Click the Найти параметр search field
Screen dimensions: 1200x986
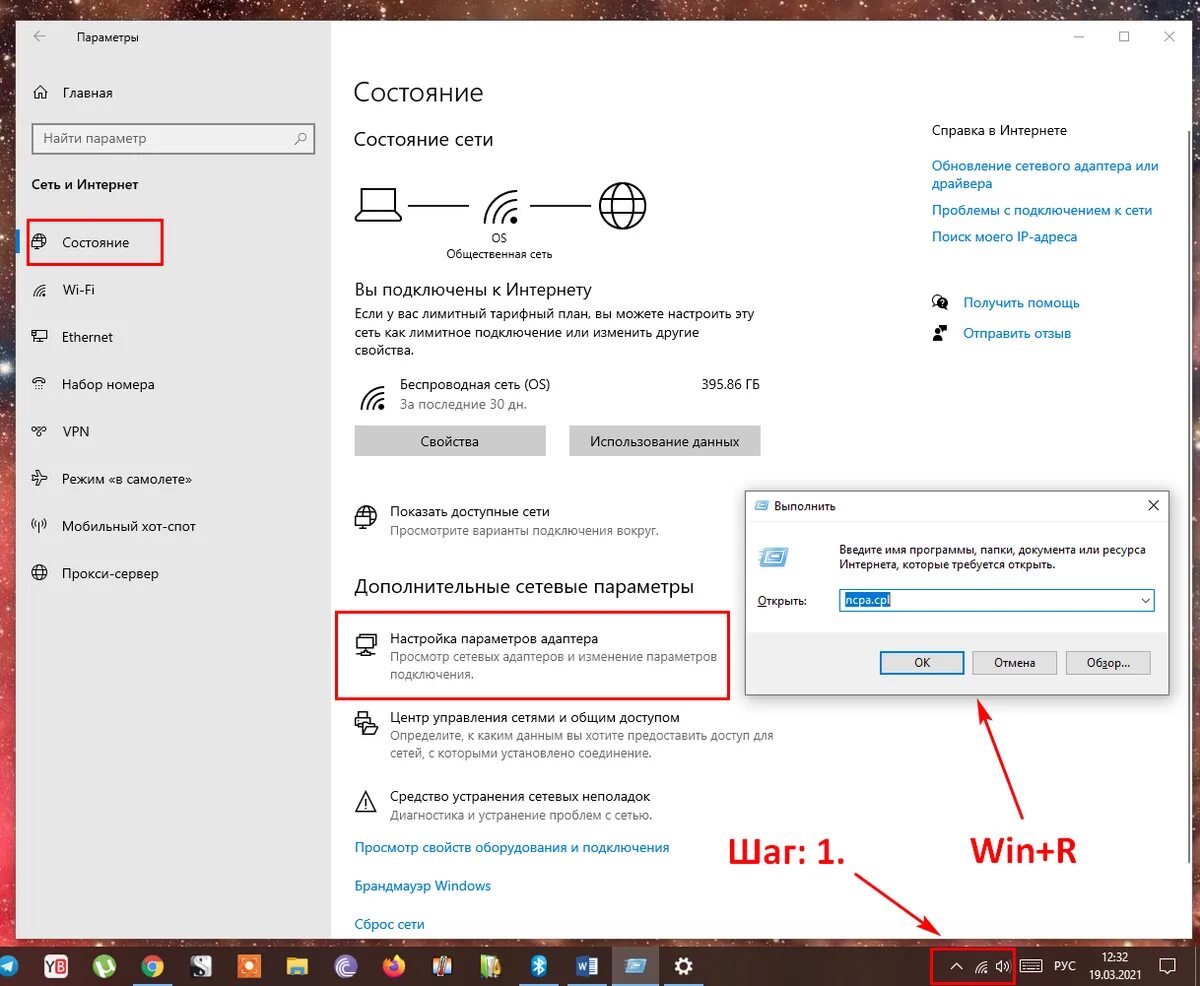pos(173,138)
